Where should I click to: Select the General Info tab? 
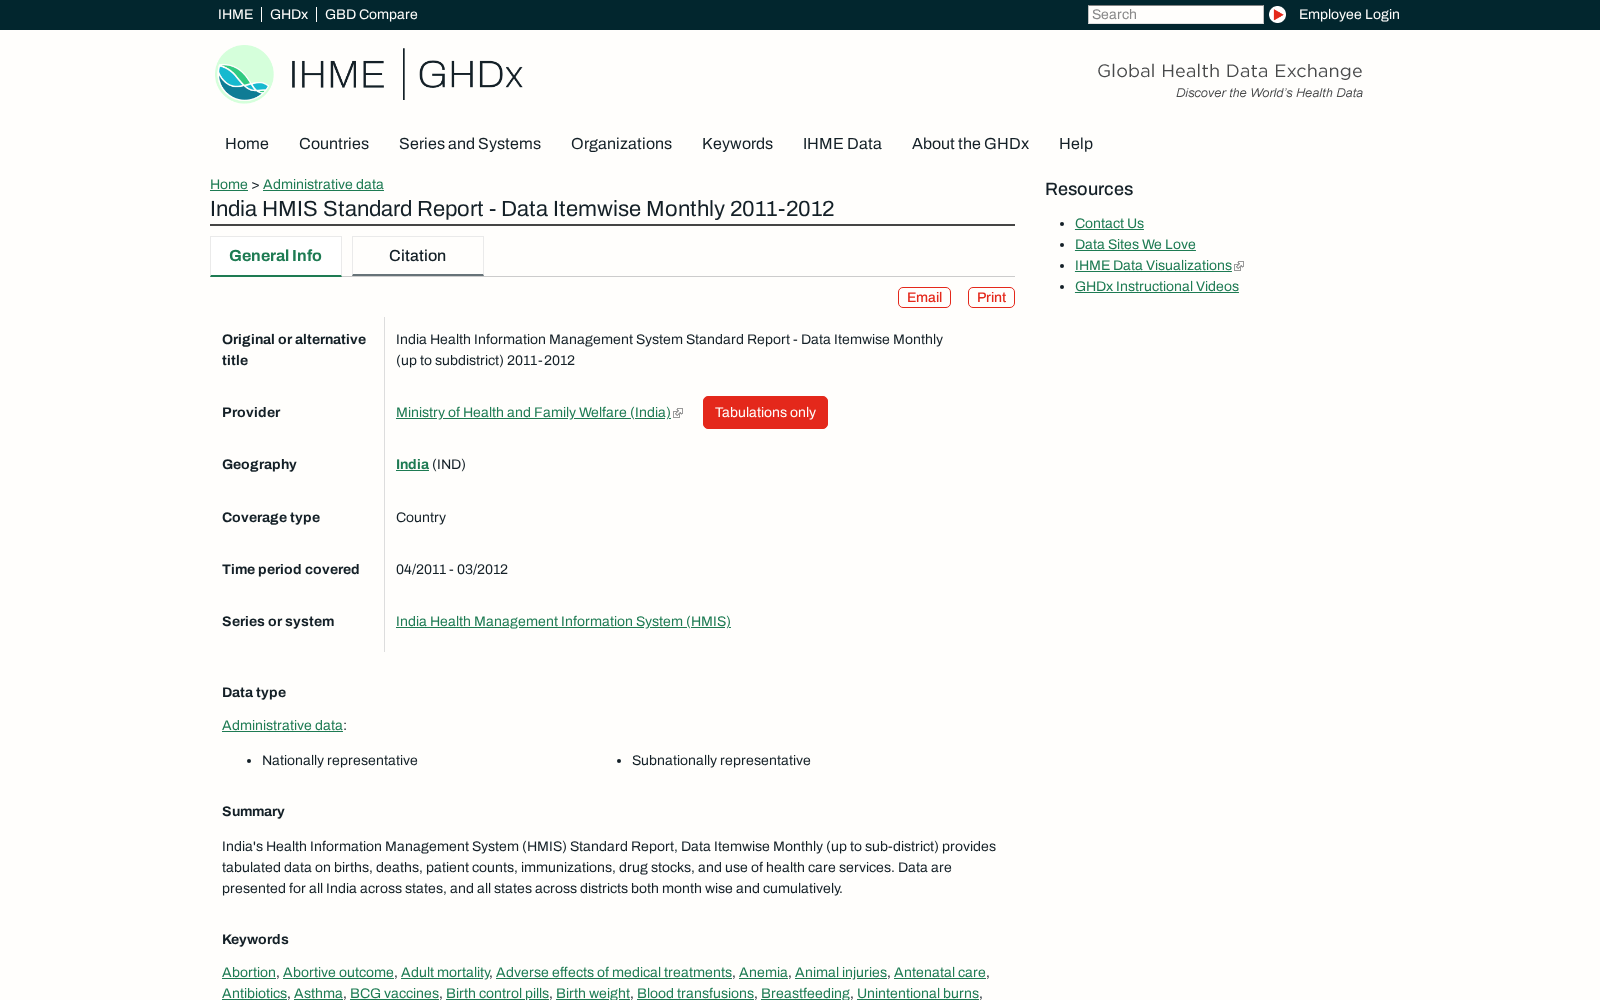coord(276,256)
